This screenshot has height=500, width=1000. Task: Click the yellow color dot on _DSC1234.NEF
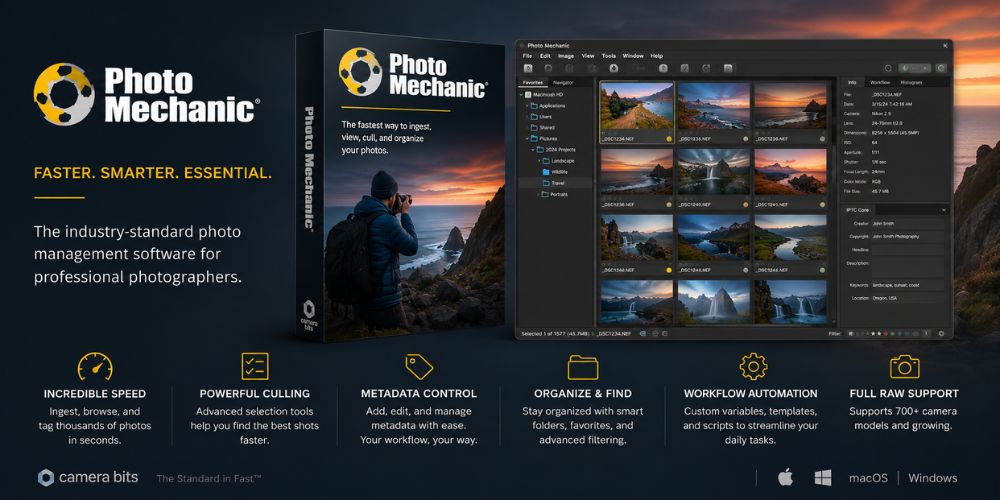pyautogui.click(x=669, y=139)
